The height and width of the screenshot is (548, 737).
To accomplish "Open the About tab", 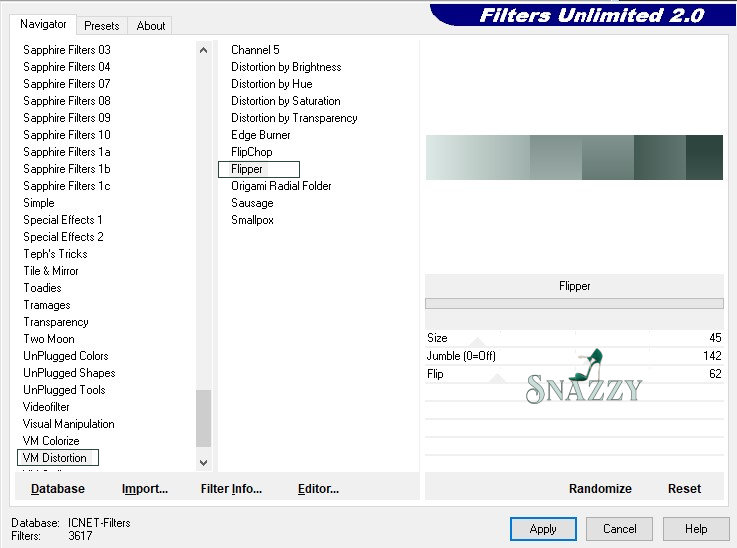I will (151, 26).
